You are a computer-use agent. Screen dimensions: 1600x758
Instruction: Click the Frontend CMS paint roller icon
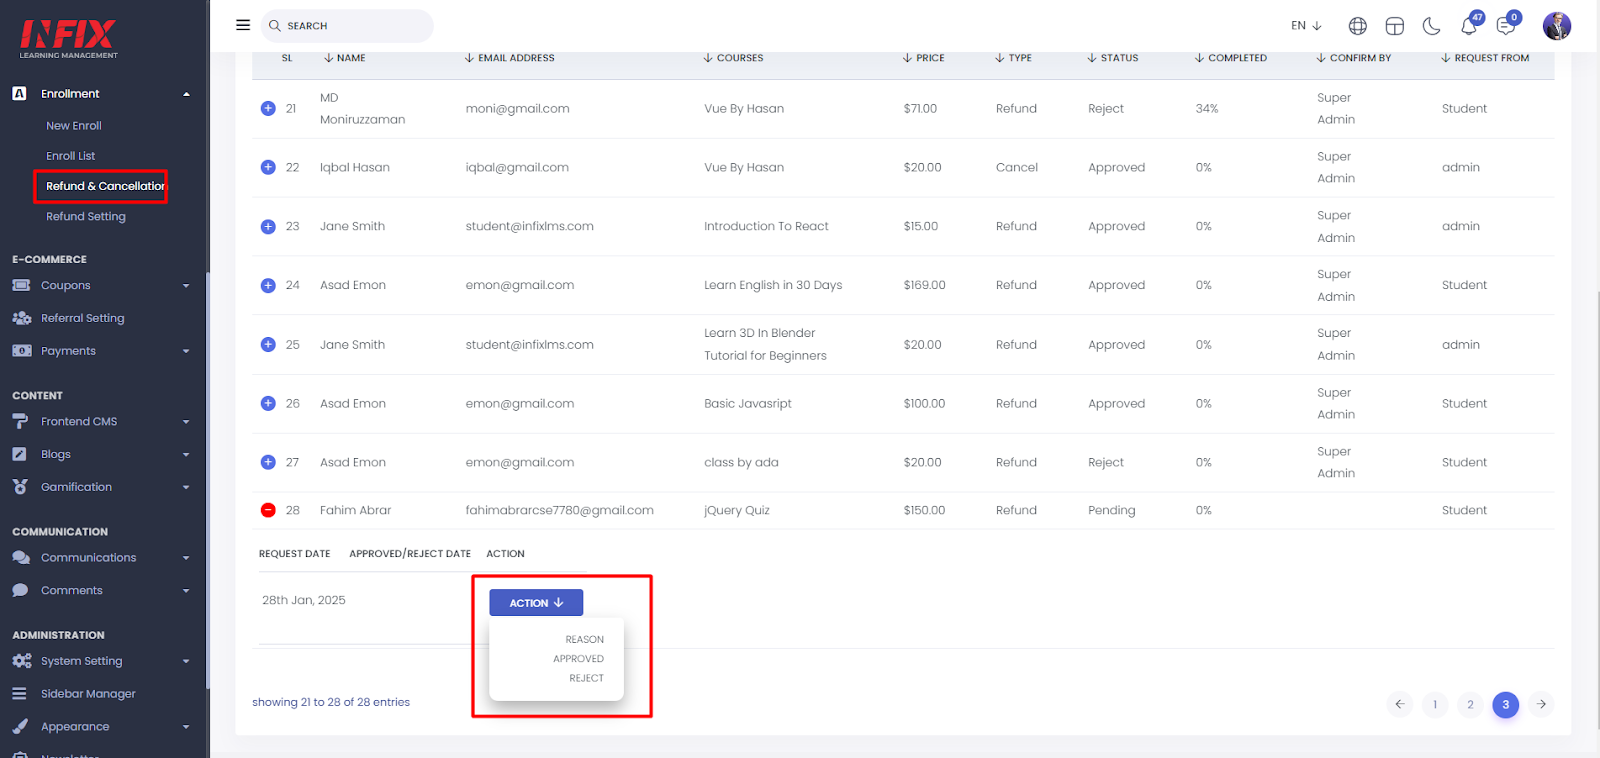click(x=20, y=422)
